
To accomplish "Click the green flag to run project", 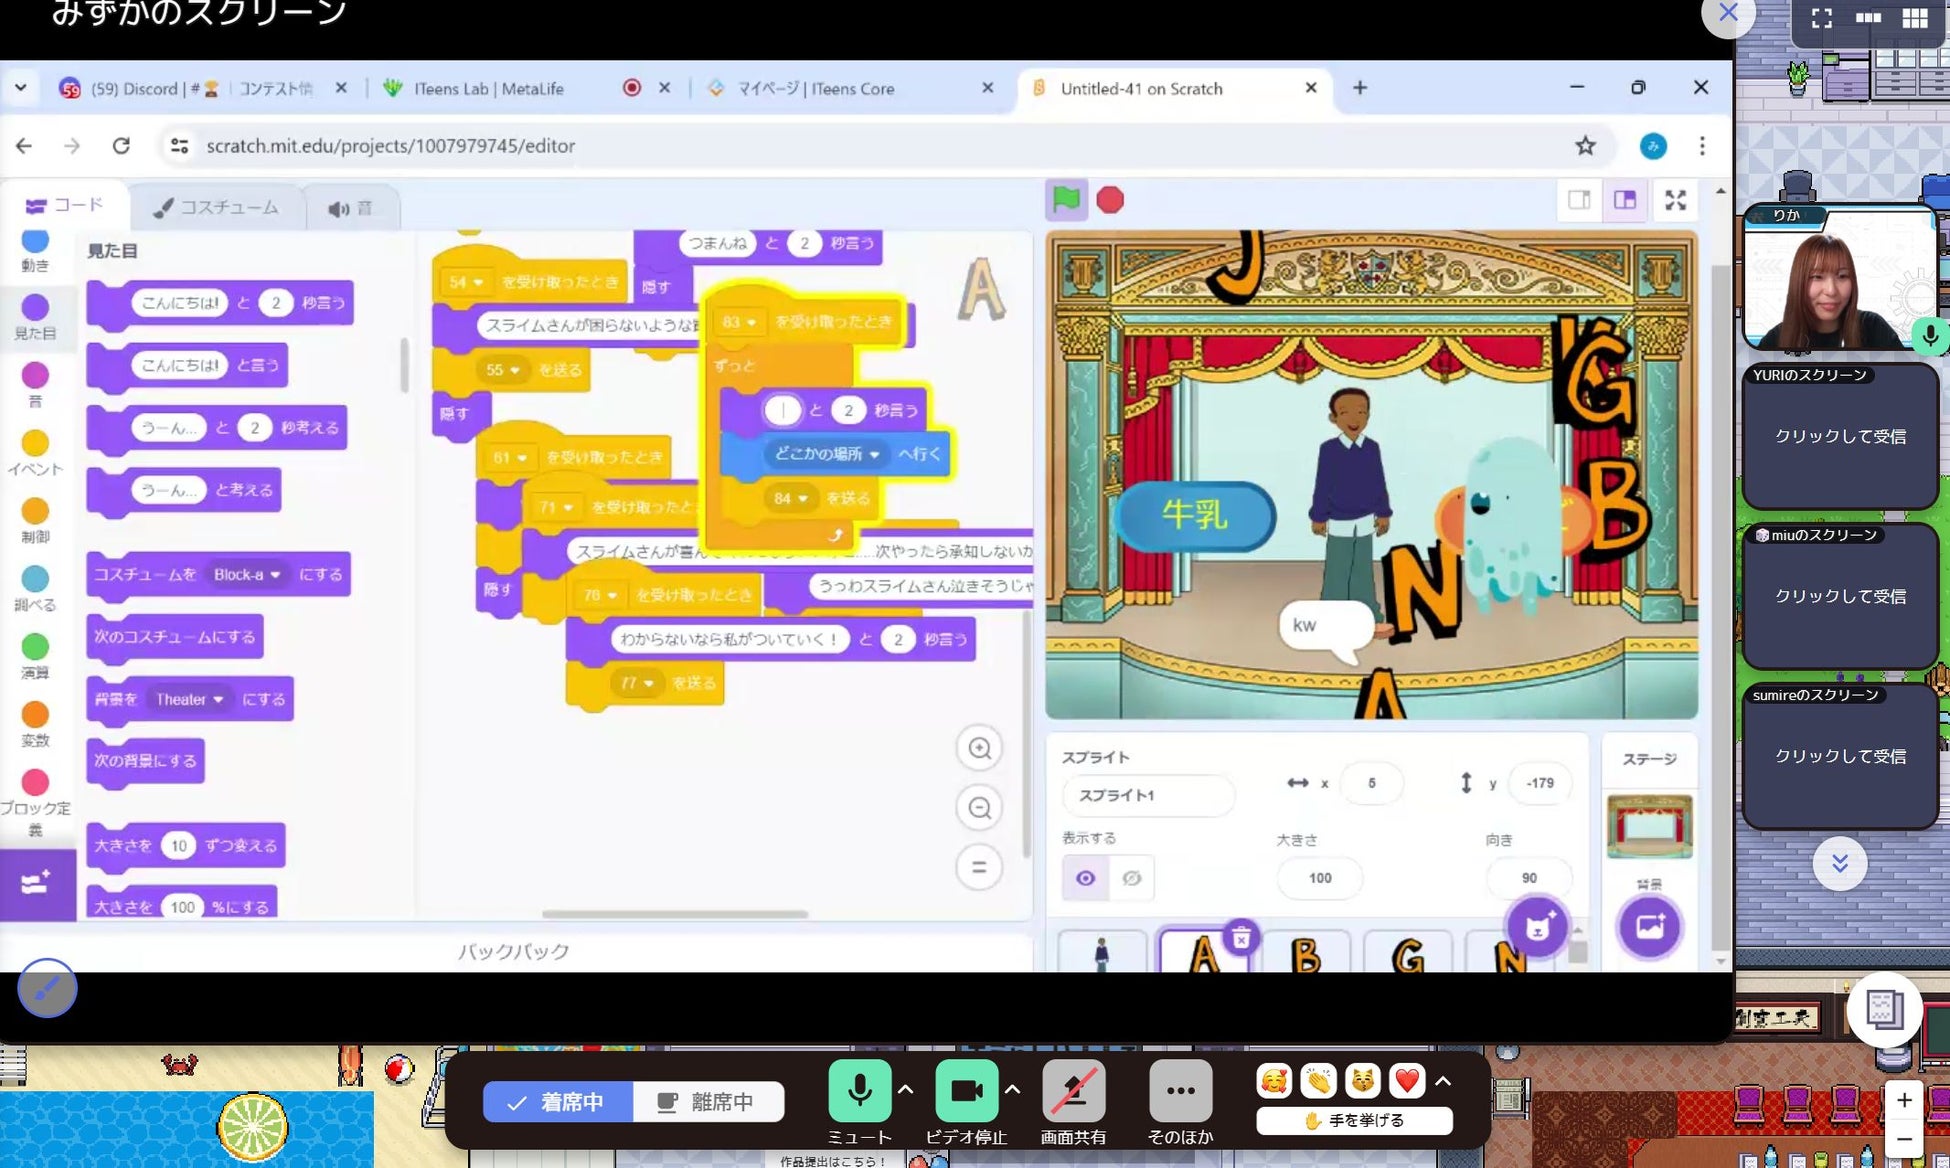I will point(1066,200).
